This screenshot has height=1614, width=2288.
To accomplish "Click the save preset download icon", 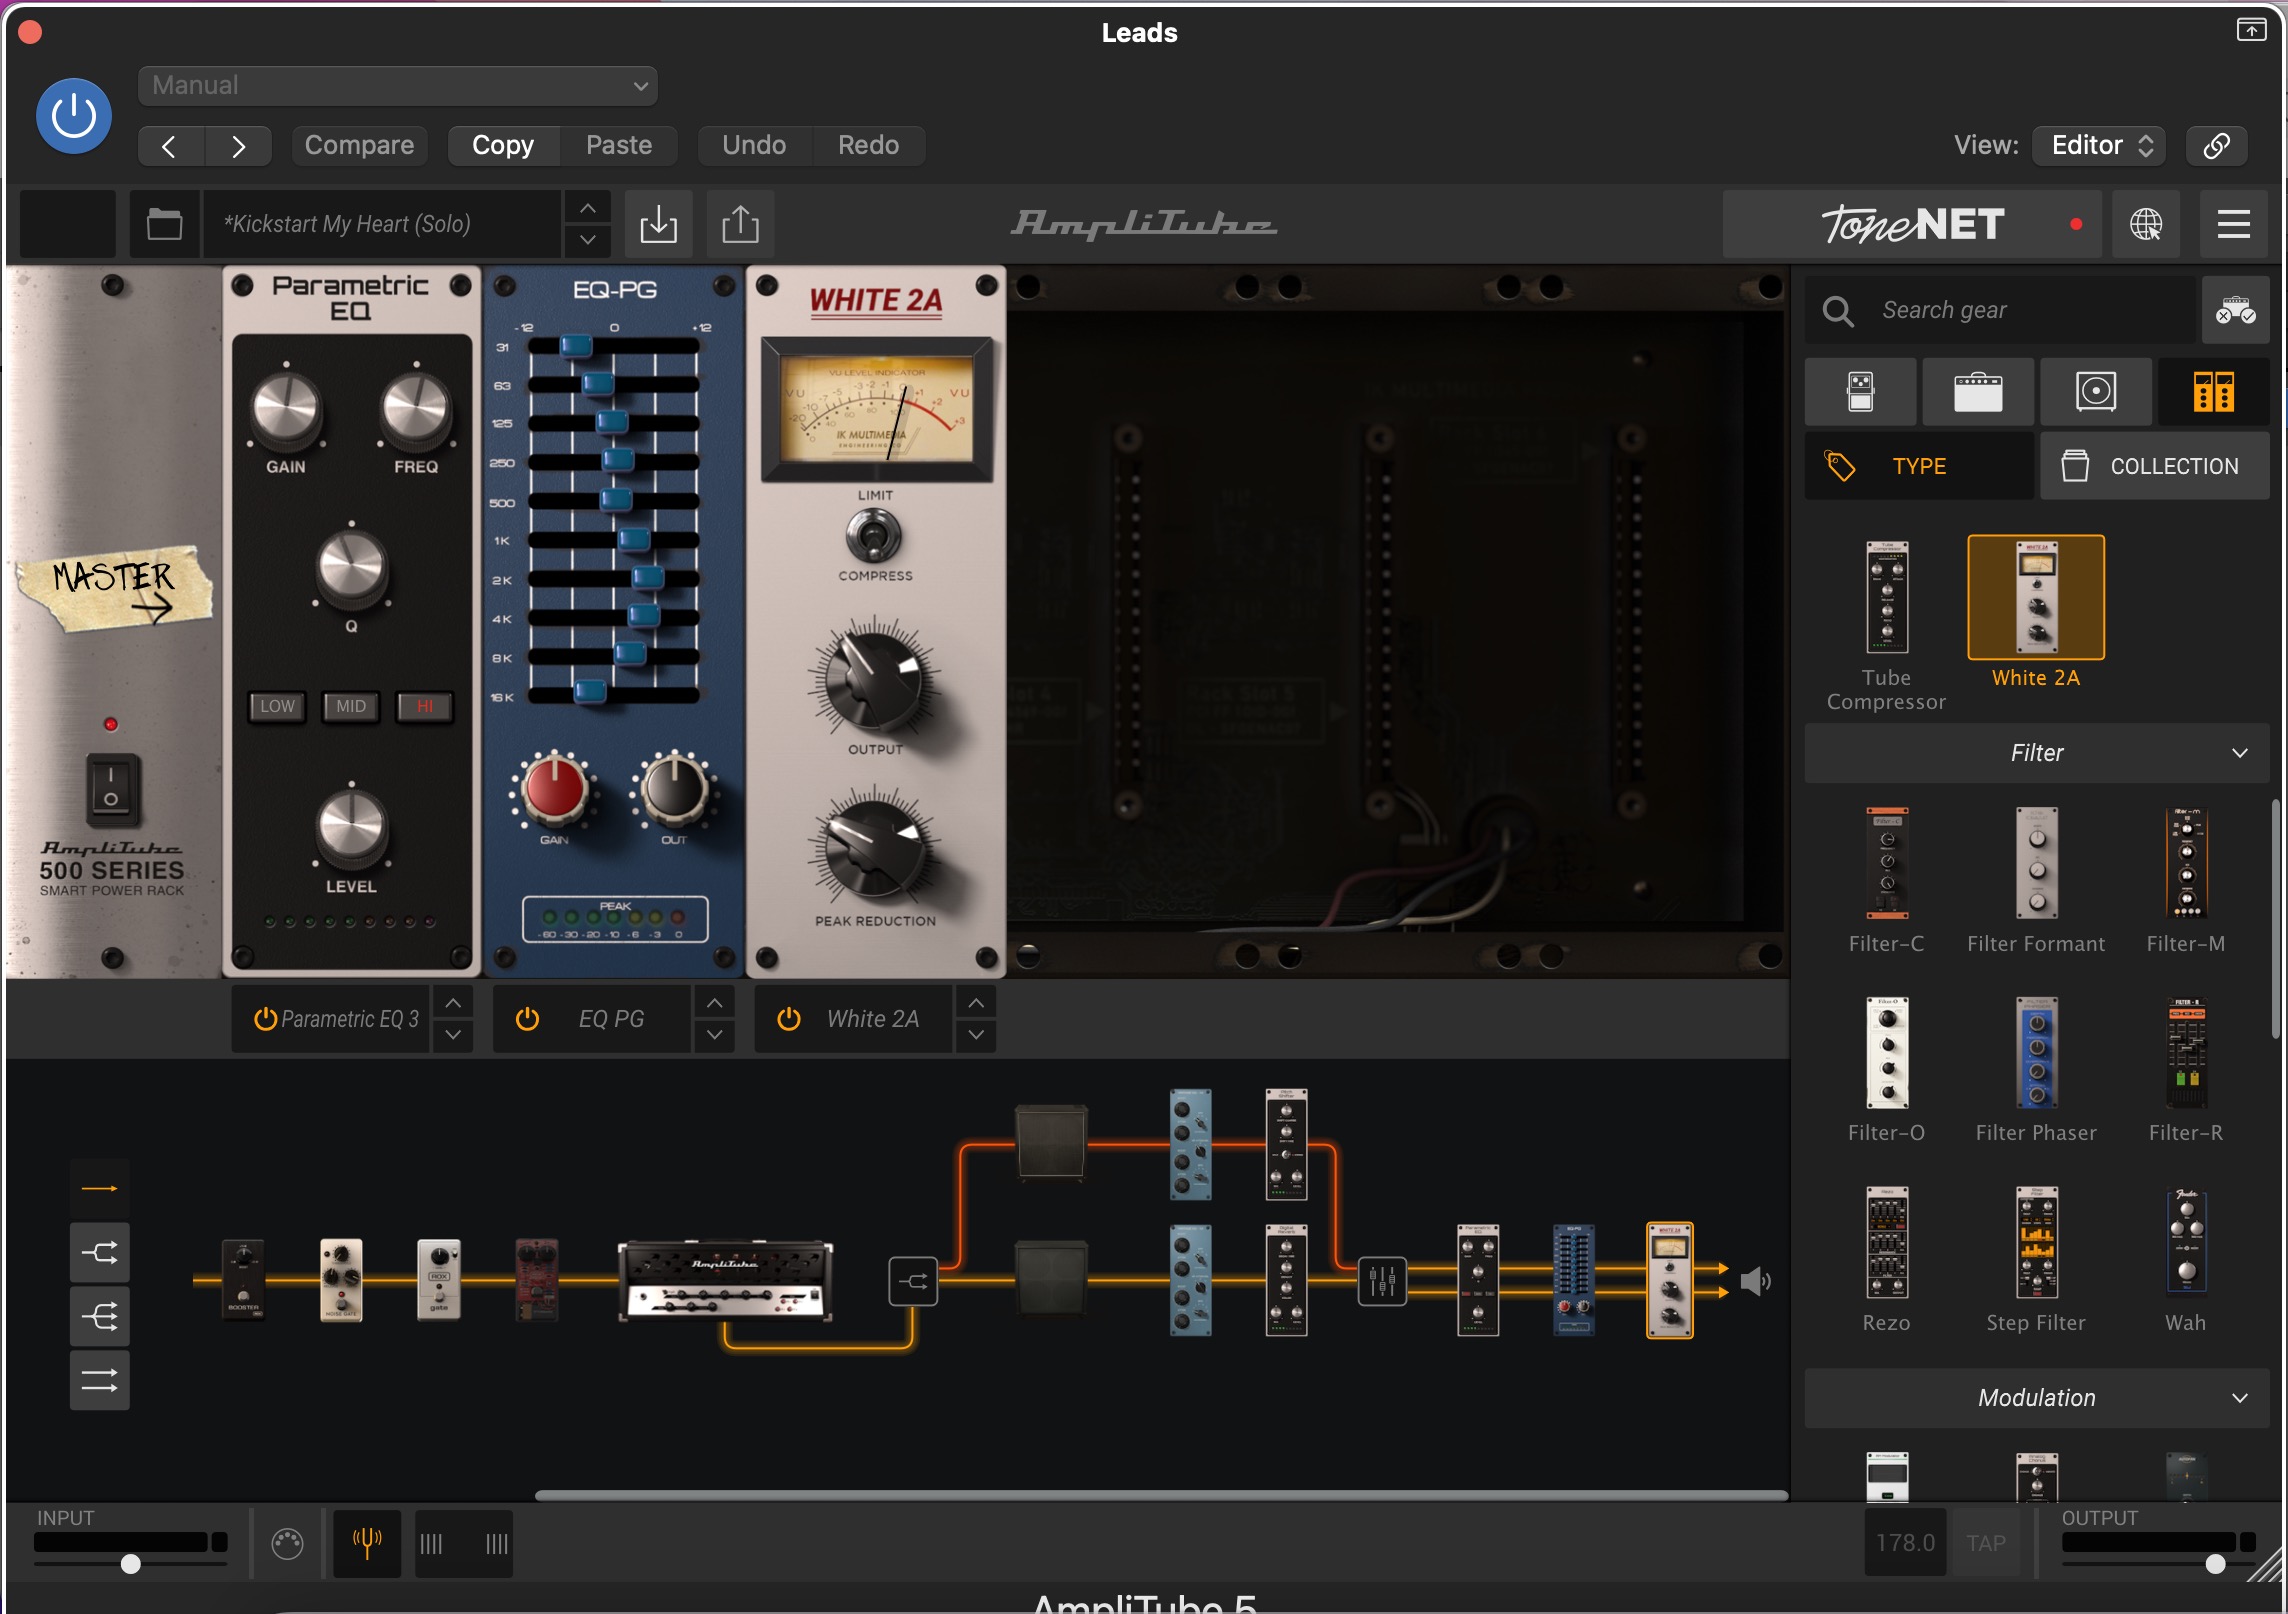I will (x=658, y=224).
